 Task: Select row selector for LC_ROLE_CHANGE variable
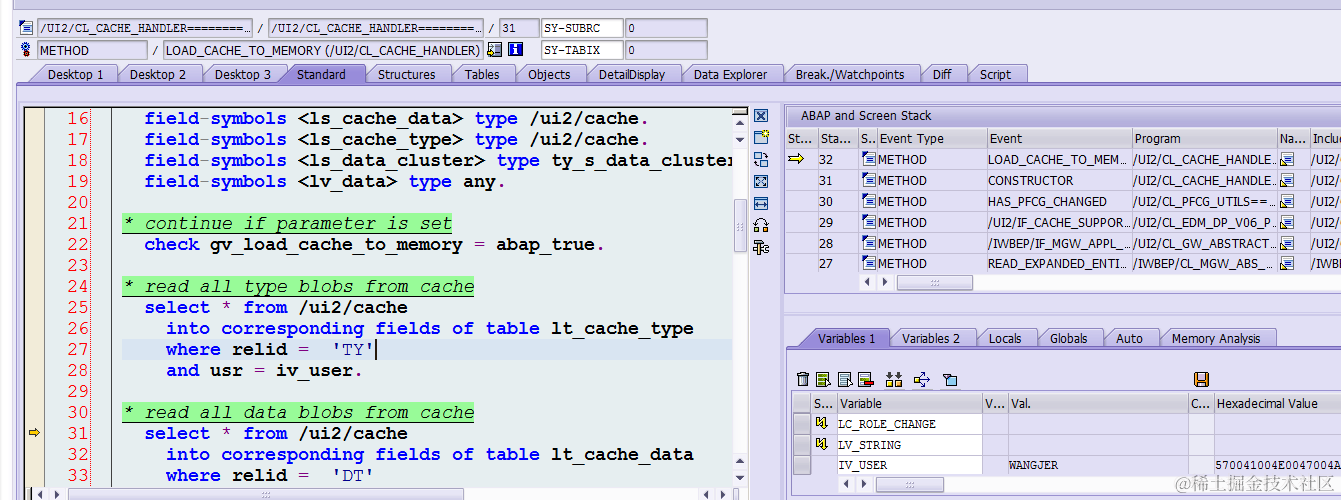[802, 424]
